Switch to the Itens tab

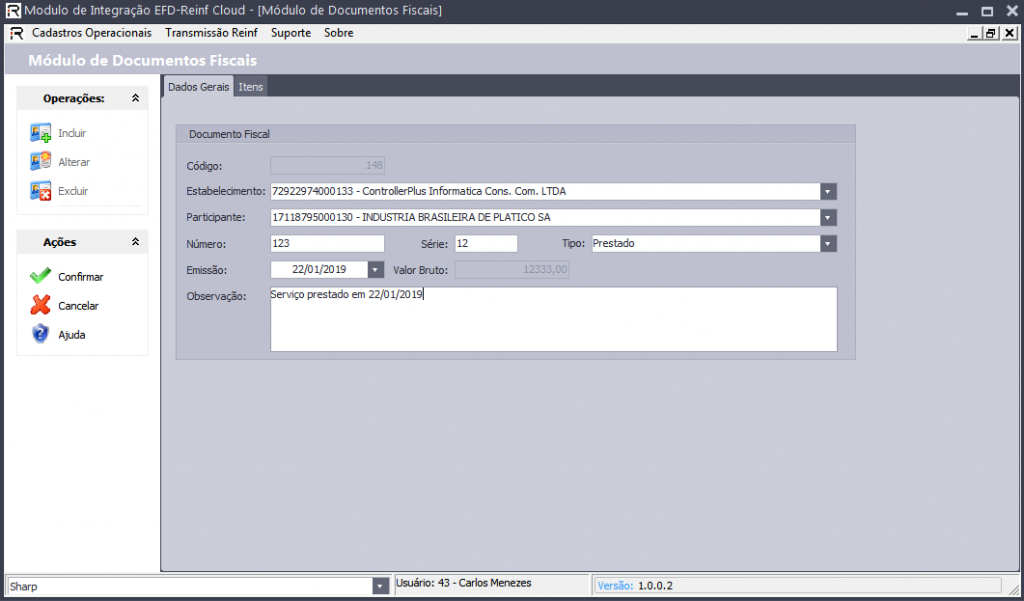pos(251,86)
